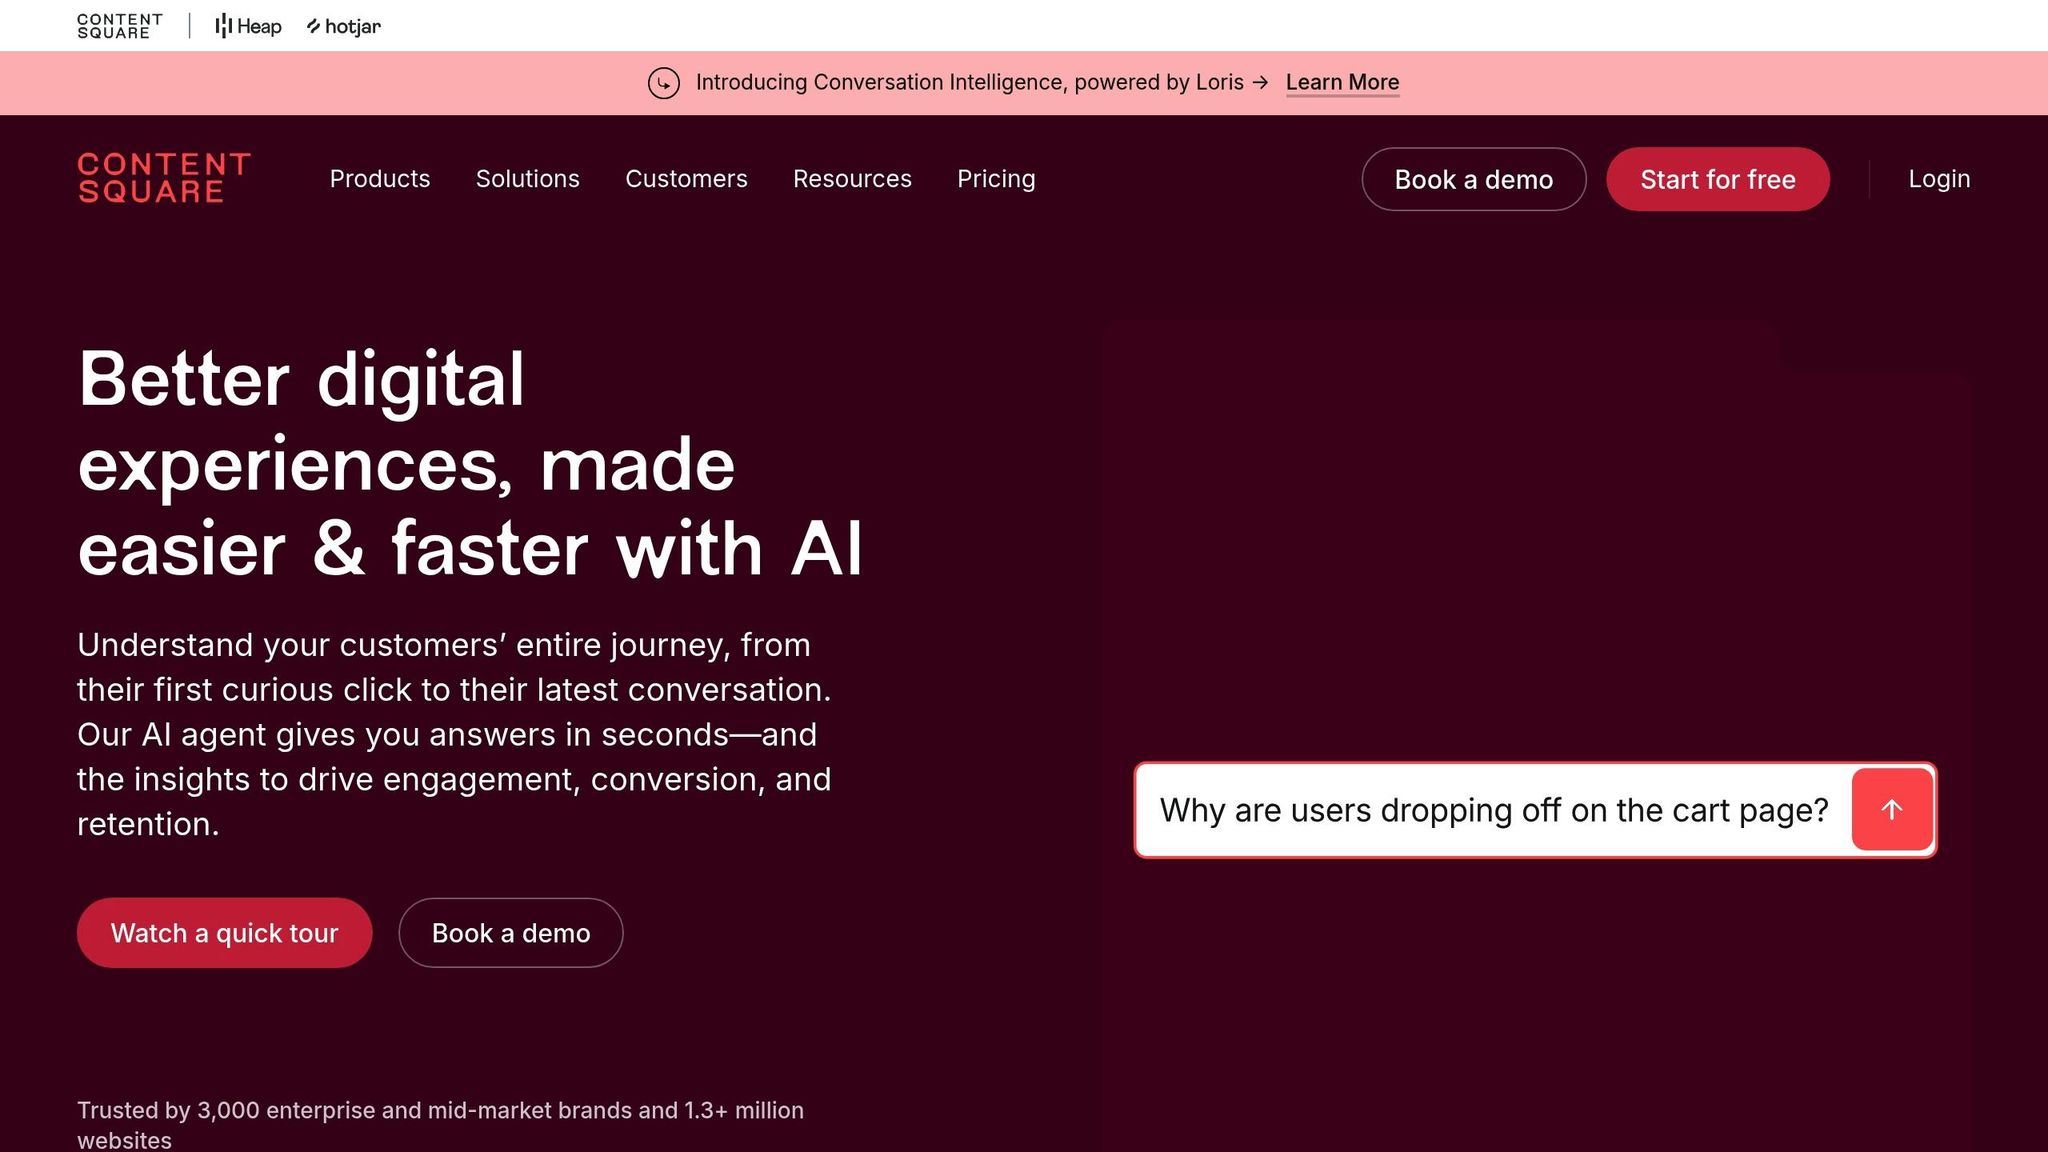
Task: Click the arrow after Loris in banner
Action: tap(1260, 83)
